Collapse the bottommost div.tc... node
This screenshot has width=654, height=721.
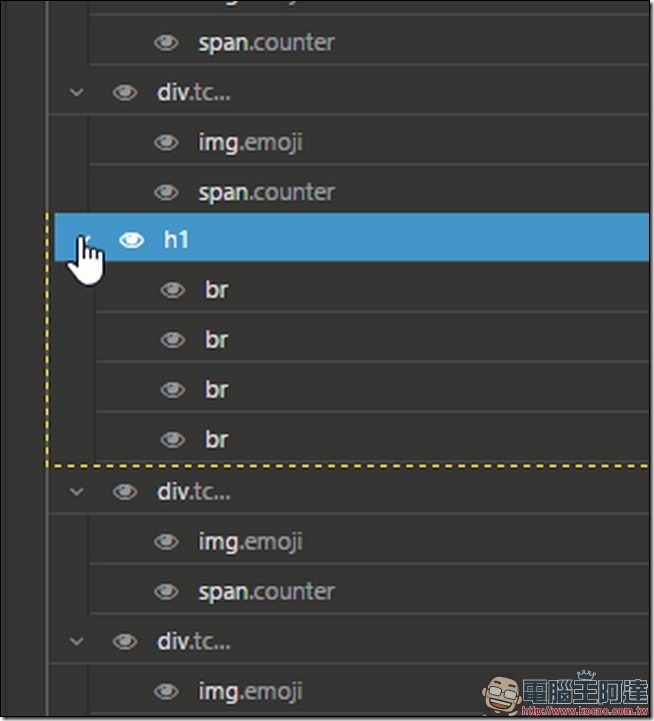pyautogui.click(x=76, y=641)
